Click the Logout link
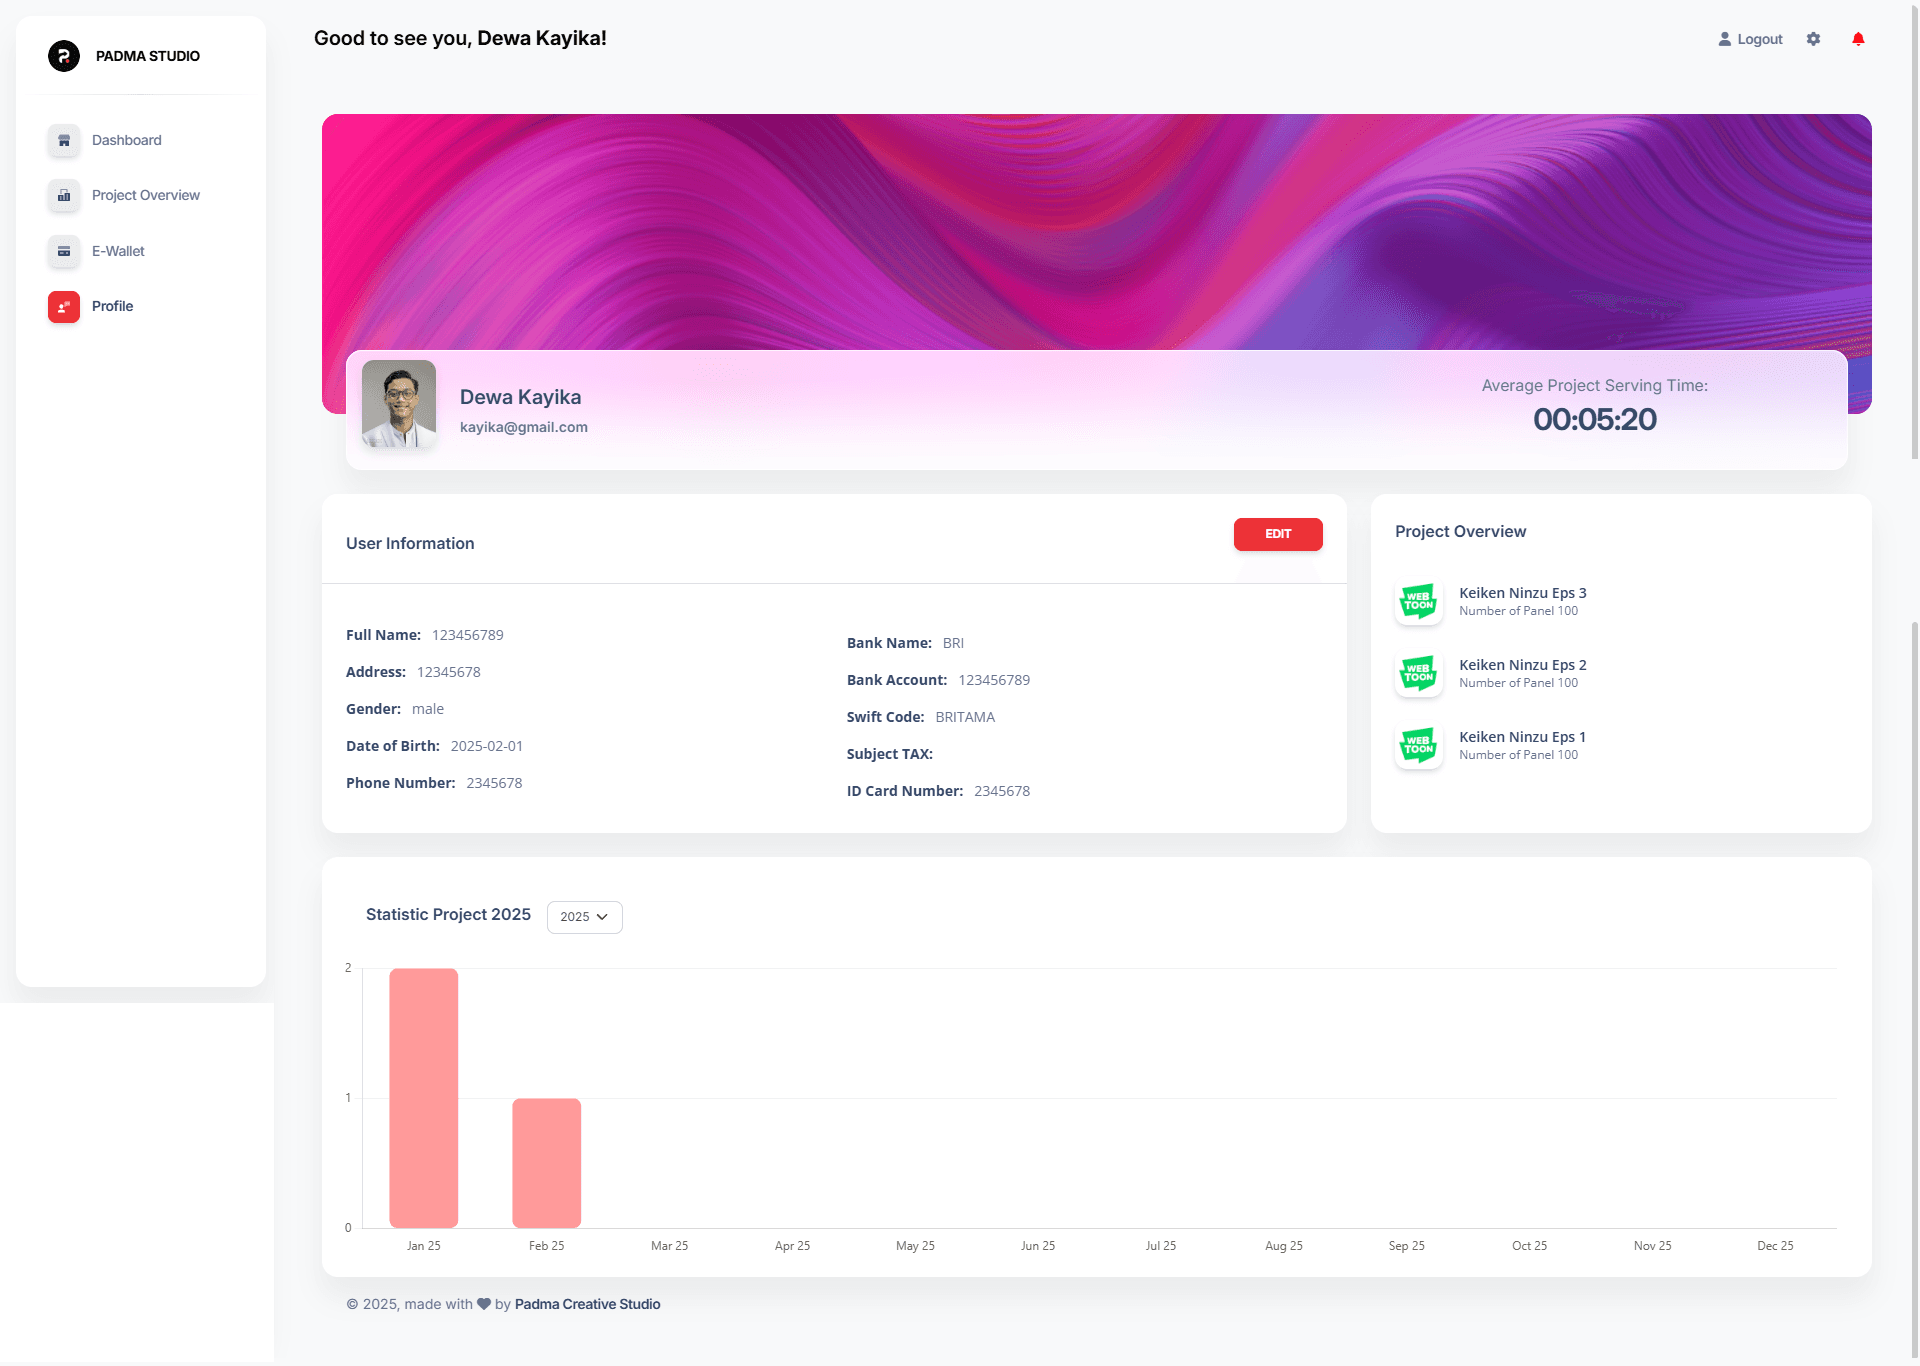The image size is (1920, 1366). [x=1750, y=39]
